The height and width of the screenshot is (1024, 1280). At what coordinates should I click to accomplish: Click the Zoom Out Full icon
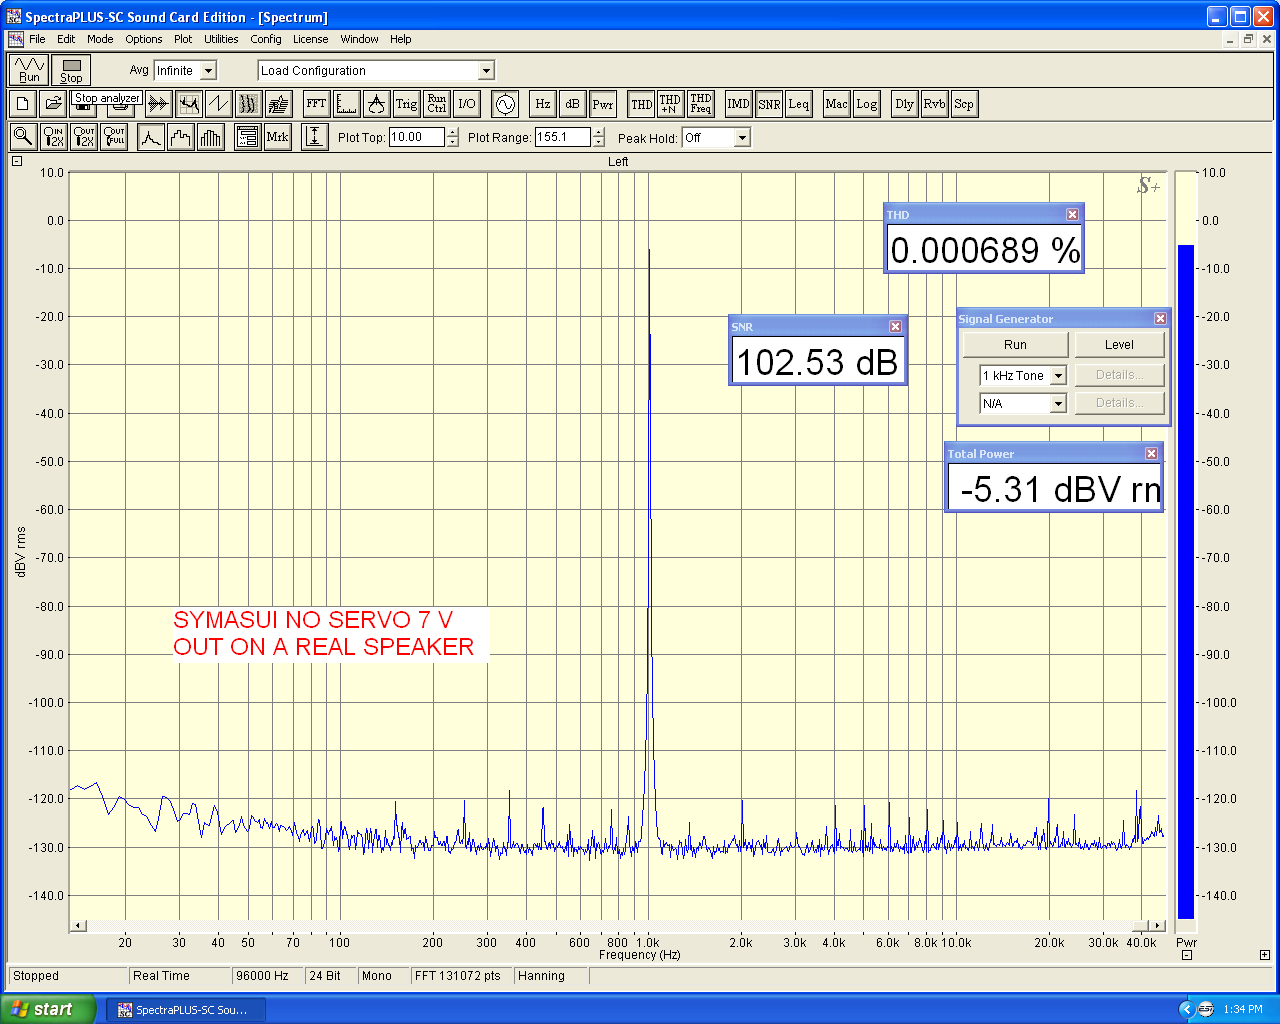coord(114,137)
